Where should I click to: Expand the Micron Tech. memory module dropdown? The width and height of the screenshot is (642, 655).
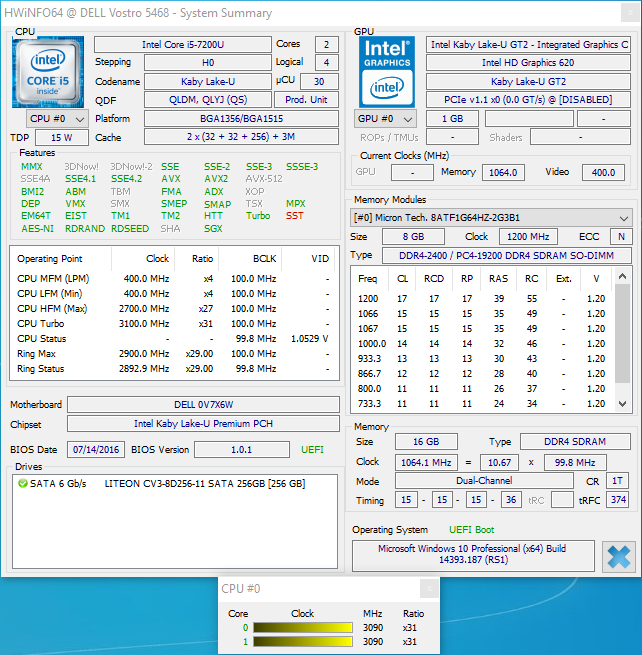(x=491, y=218)
